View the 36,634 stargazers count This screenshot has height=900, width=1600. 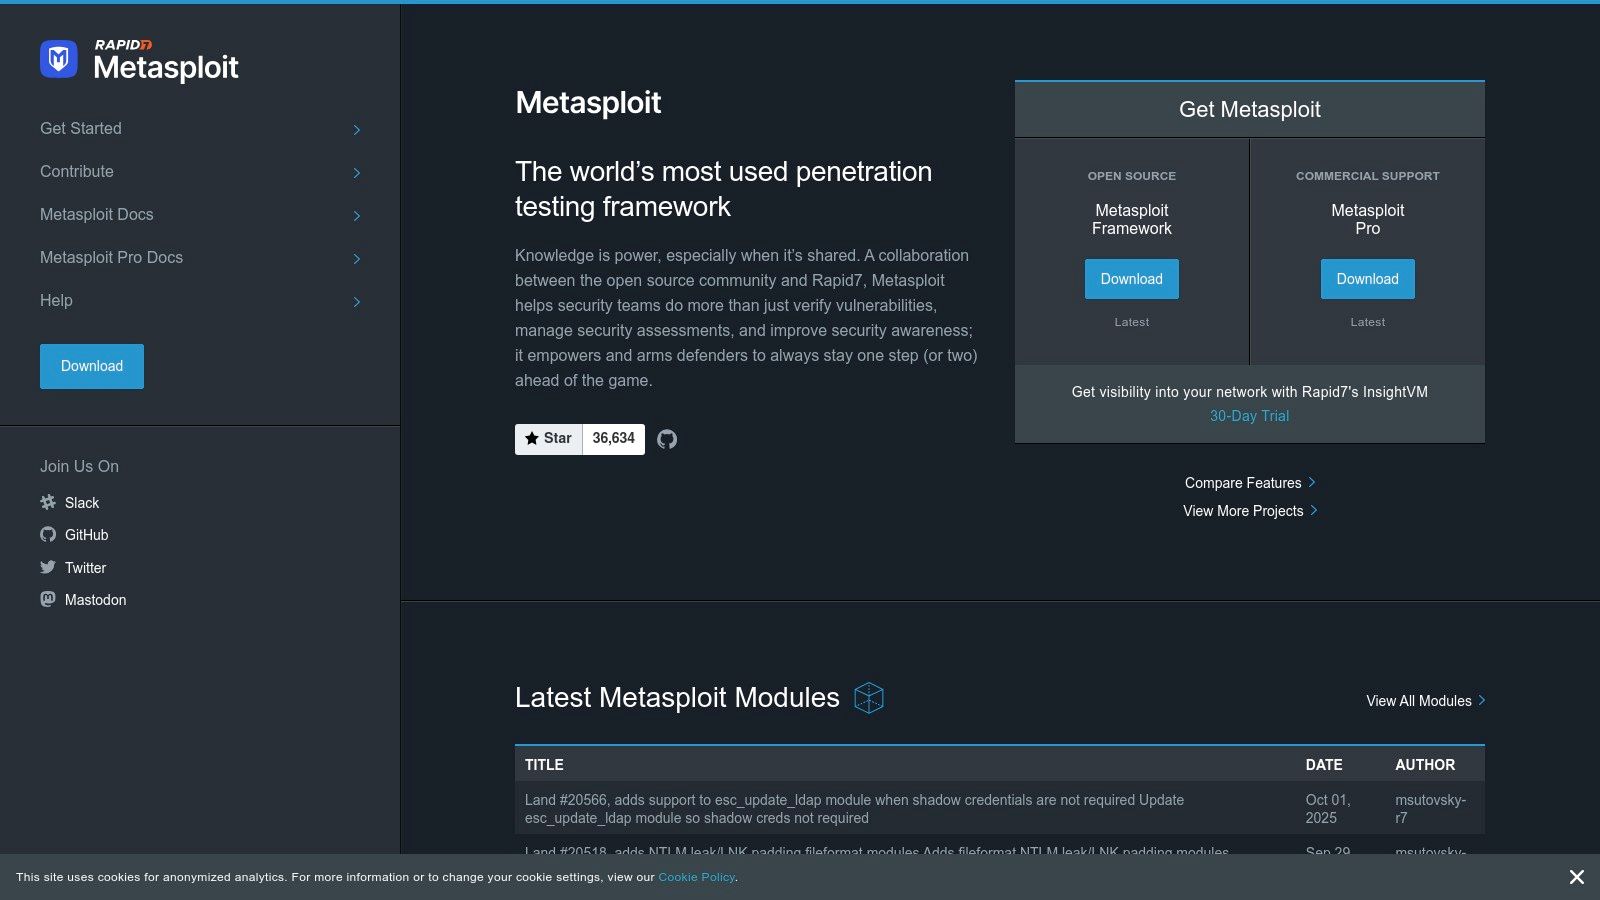(614, 439)
